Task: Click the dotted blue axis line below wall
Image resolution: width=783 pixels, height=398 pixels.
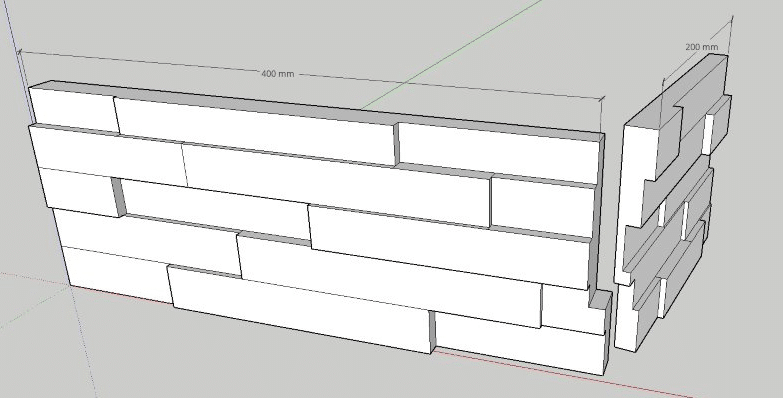Action: tap(82, 340)
